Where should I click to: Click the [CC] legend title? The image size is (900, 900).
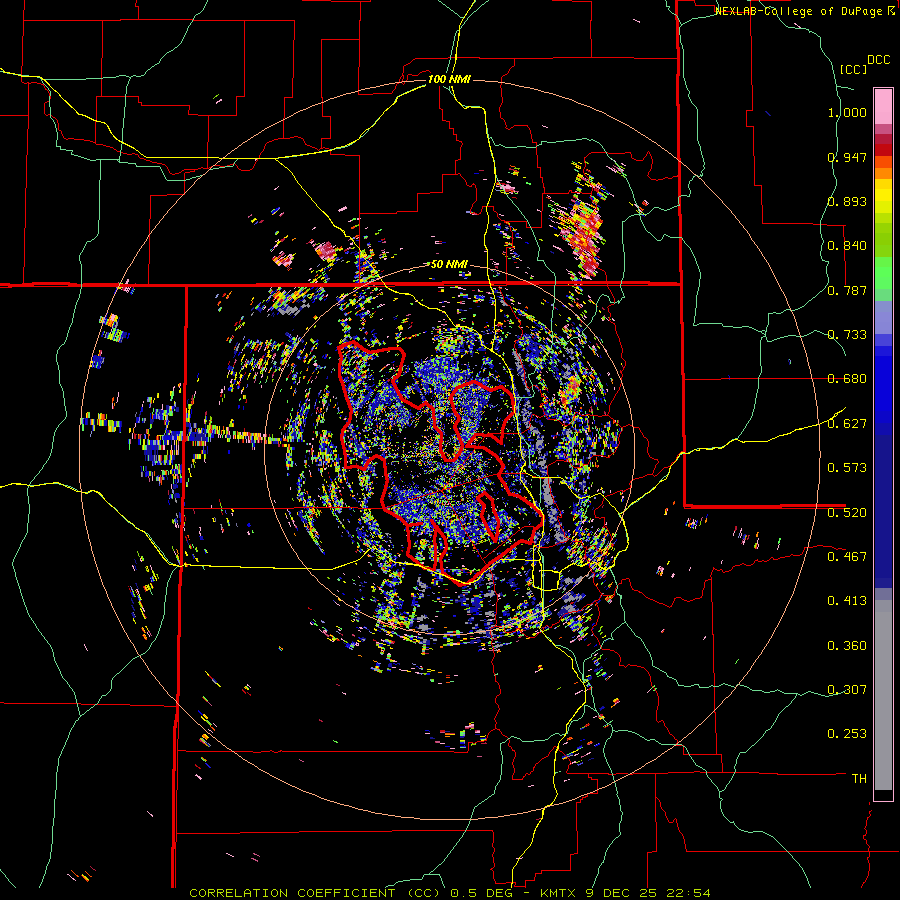[853, 69]
